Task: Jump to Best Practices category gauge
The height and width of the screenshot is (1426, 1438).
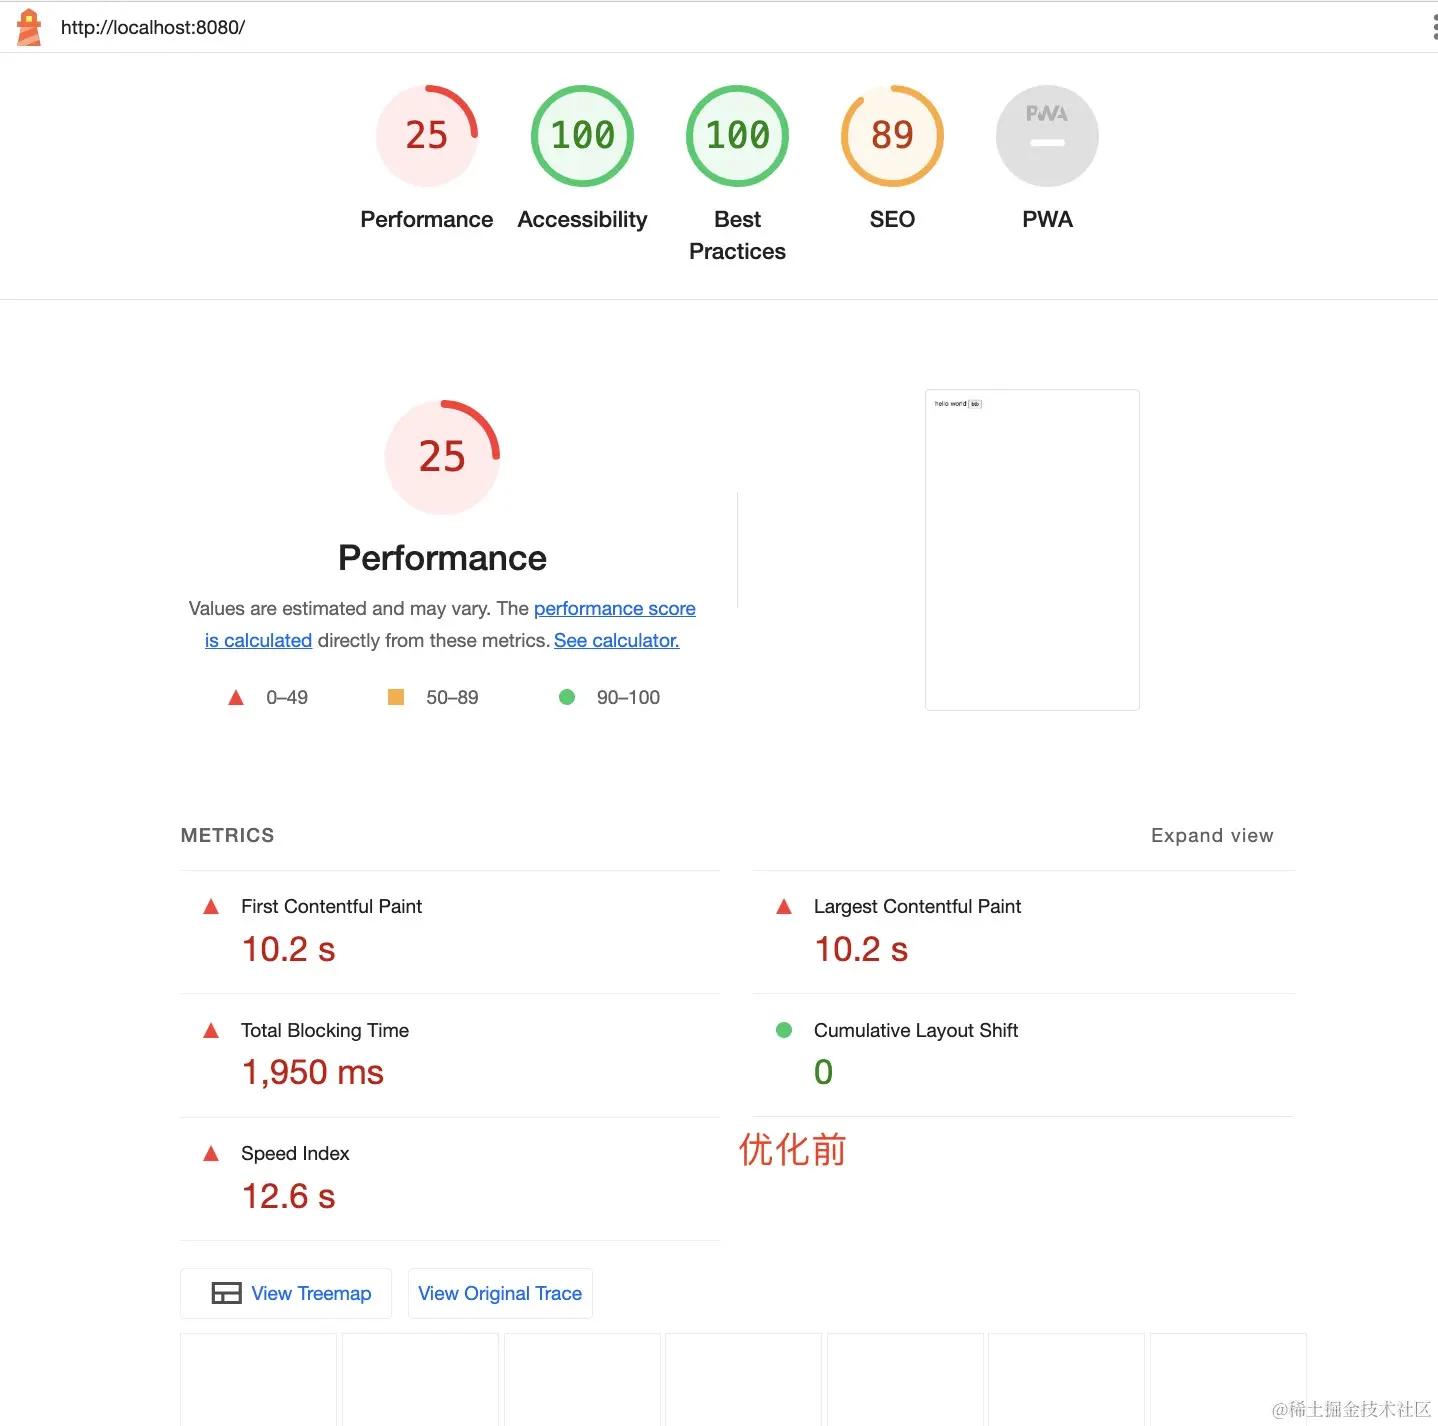Action: [737, 135]
